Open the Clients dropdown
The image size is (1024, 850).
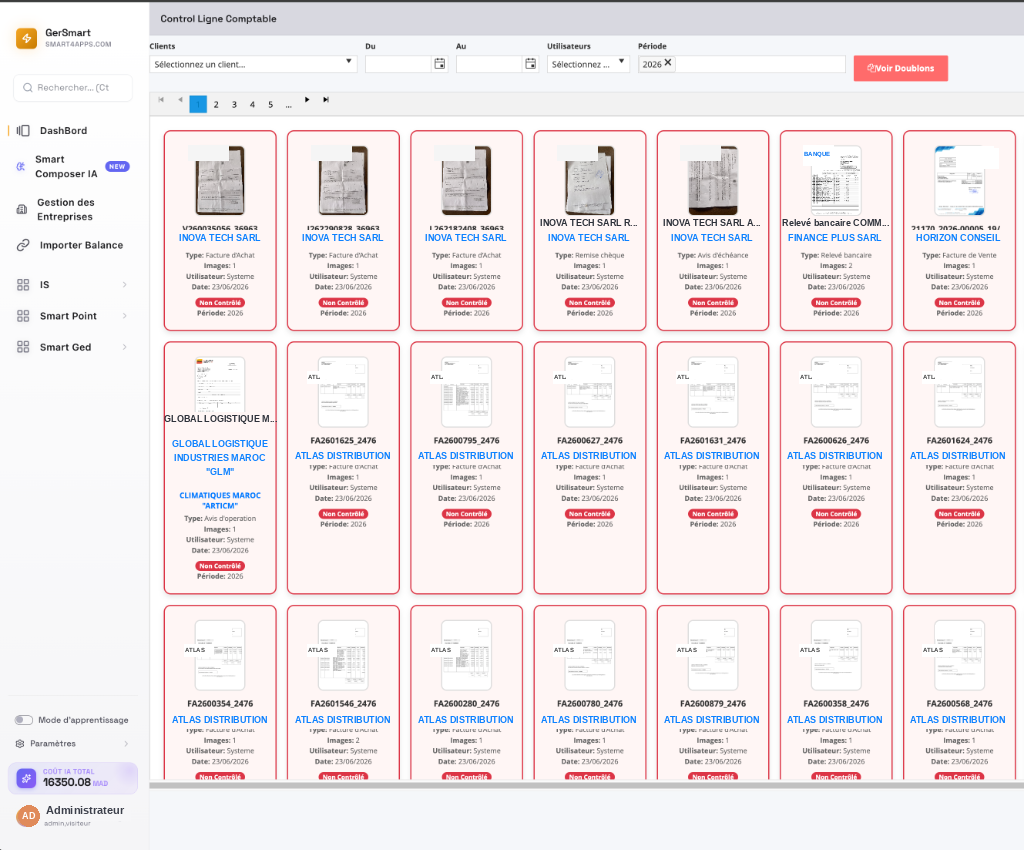(253, 64)
